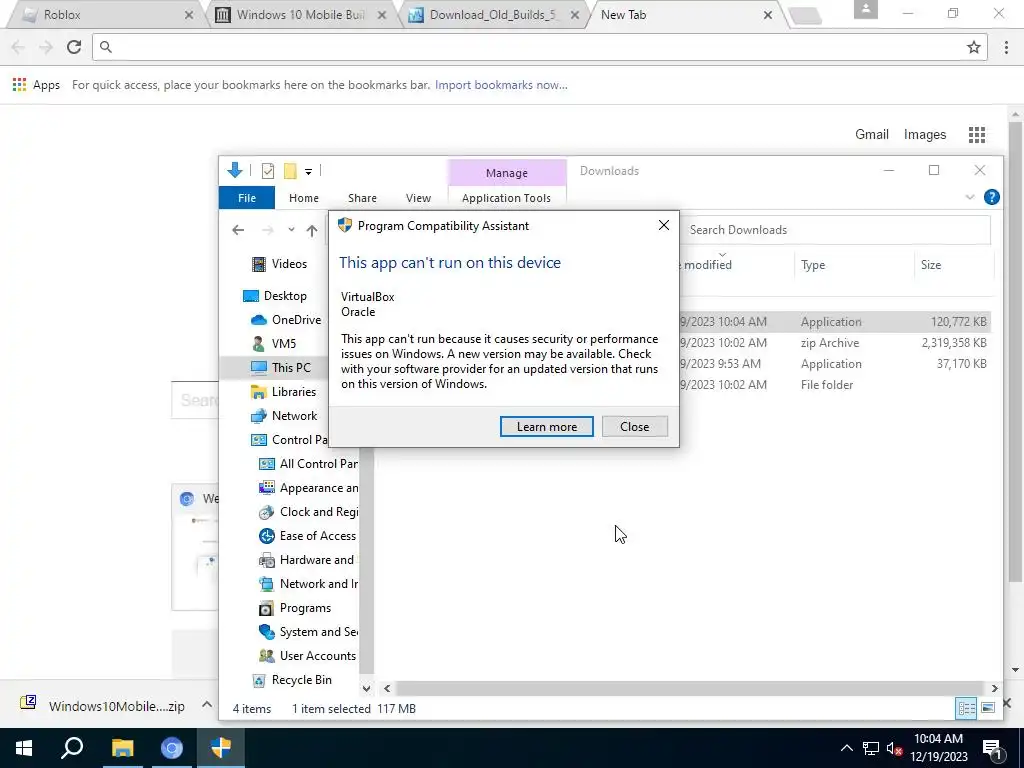Click navigation pane scroll down arrow
The height and width of the screenshot is (768, 1024).
[366, 688]
